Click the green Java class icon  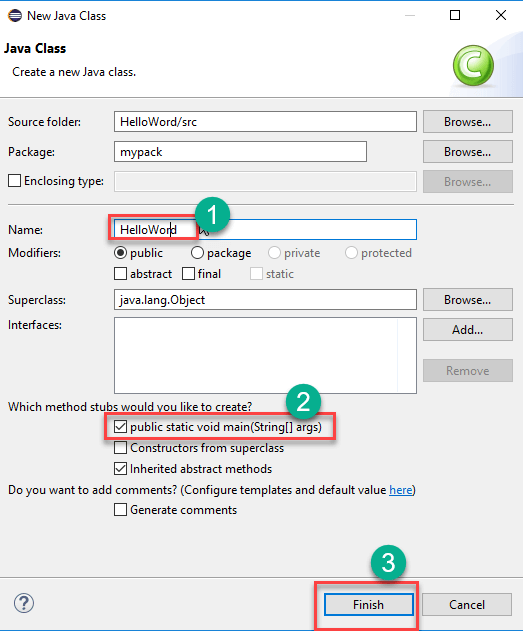473,65
